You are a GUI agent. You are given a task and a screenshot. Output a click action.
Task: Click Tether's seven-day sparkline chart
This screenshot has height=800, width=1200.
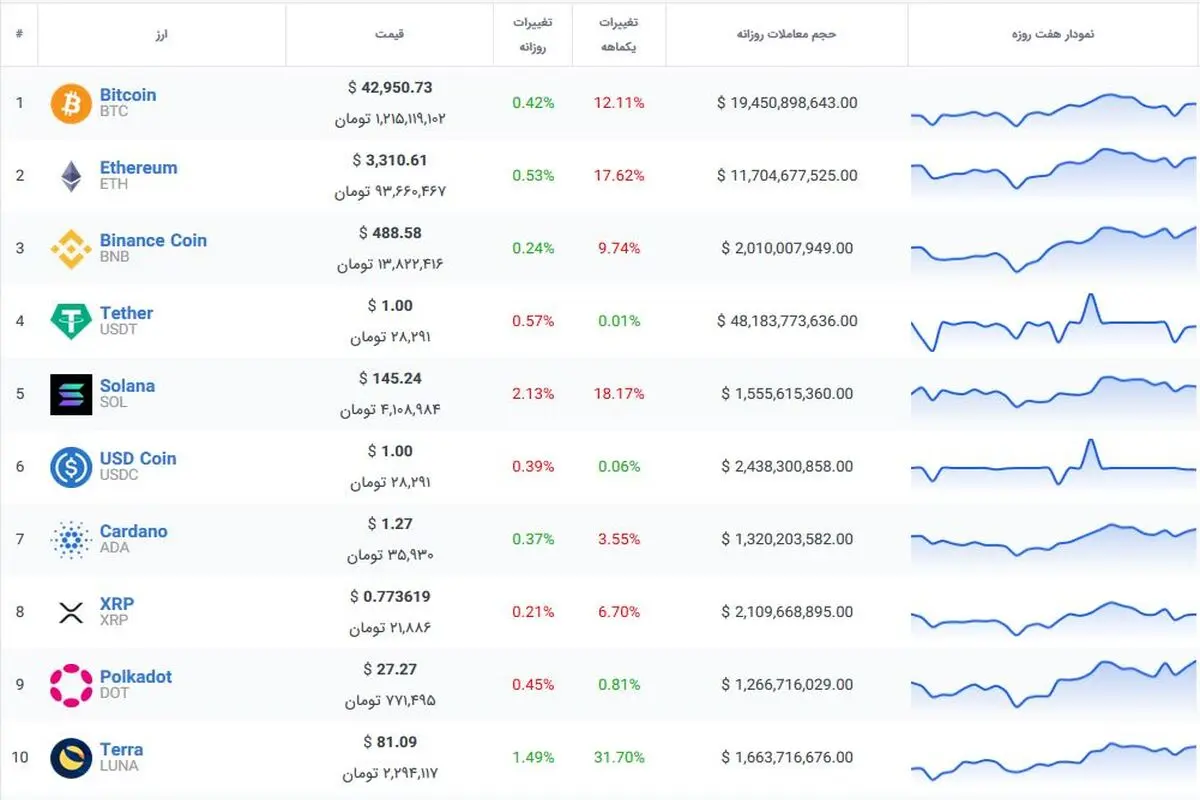[1053, 322]
